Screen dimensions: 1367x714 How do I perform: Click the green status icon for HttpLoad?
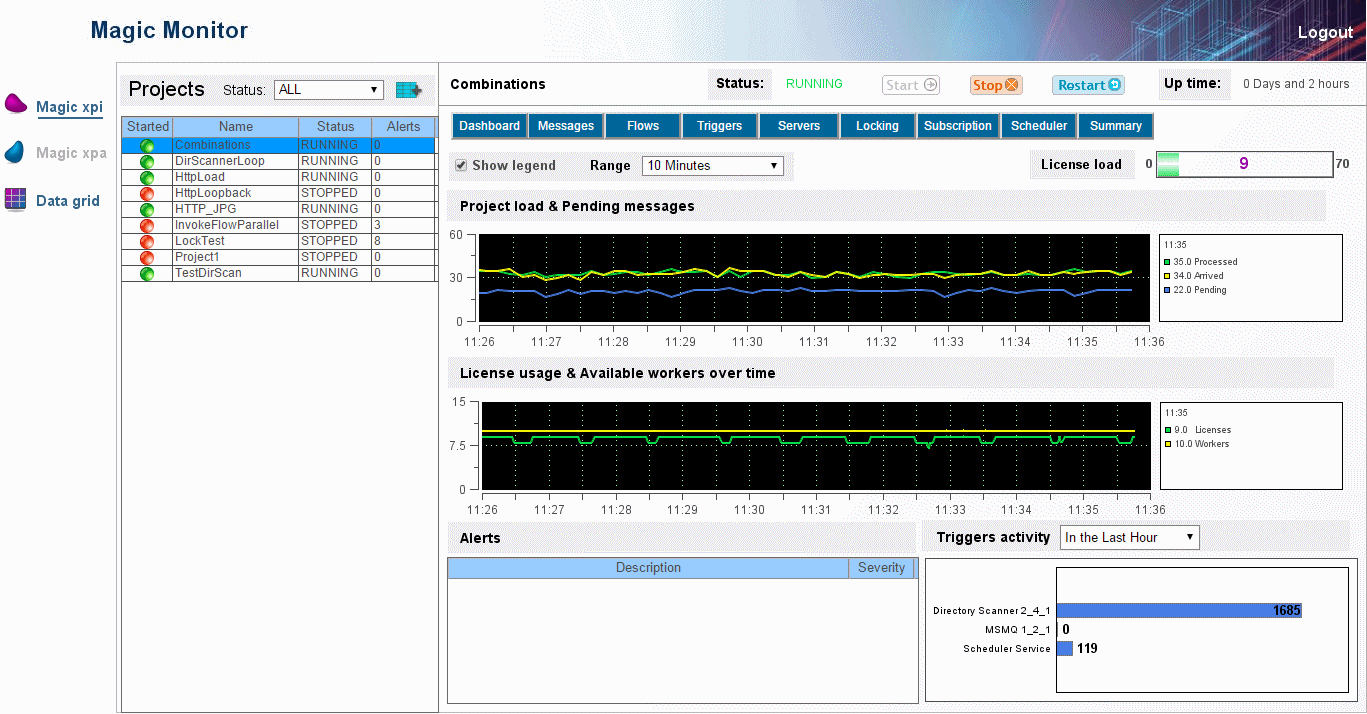[x=147, y=177]
